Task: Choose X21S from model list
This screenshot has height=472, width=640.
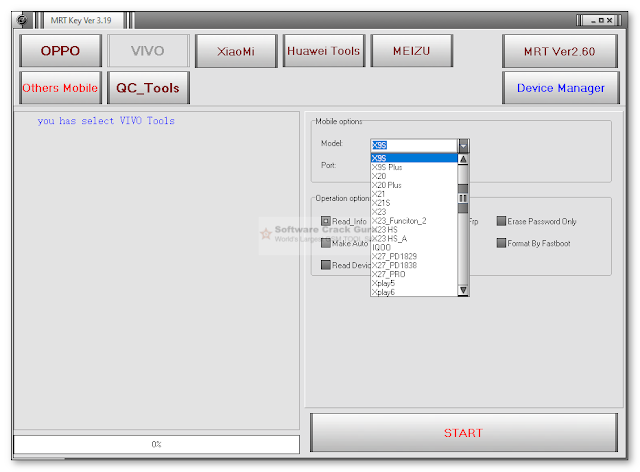Action: (414, 203)
